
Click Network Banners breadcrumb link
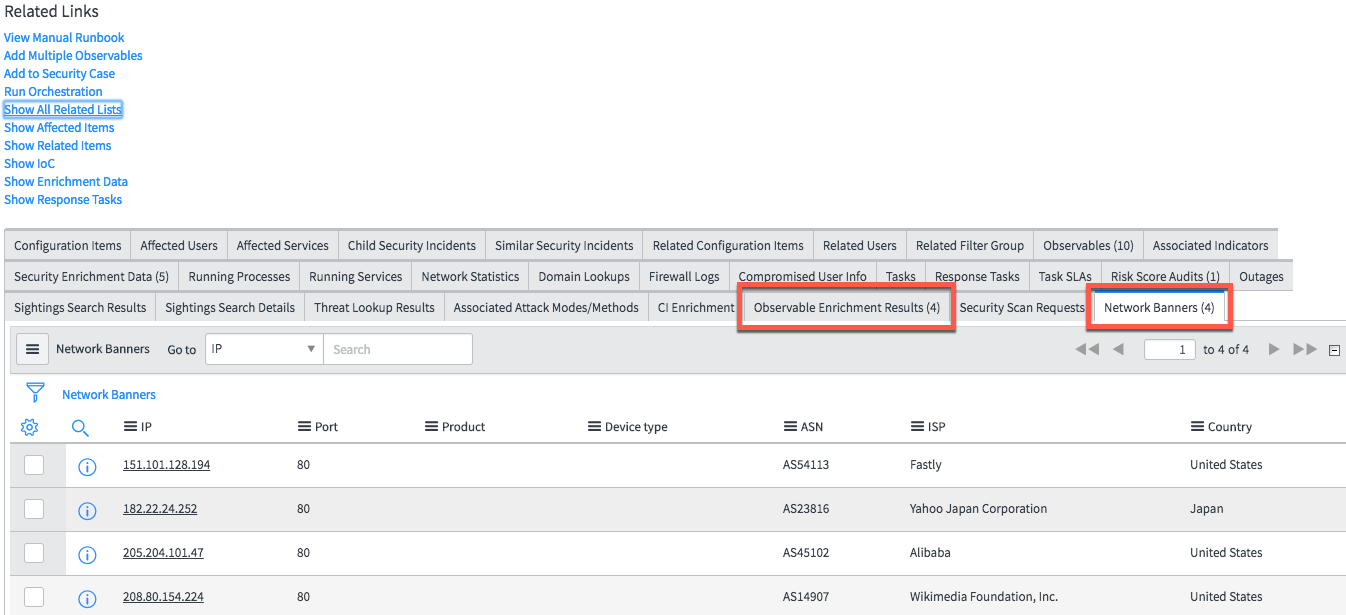pos(109,395)
